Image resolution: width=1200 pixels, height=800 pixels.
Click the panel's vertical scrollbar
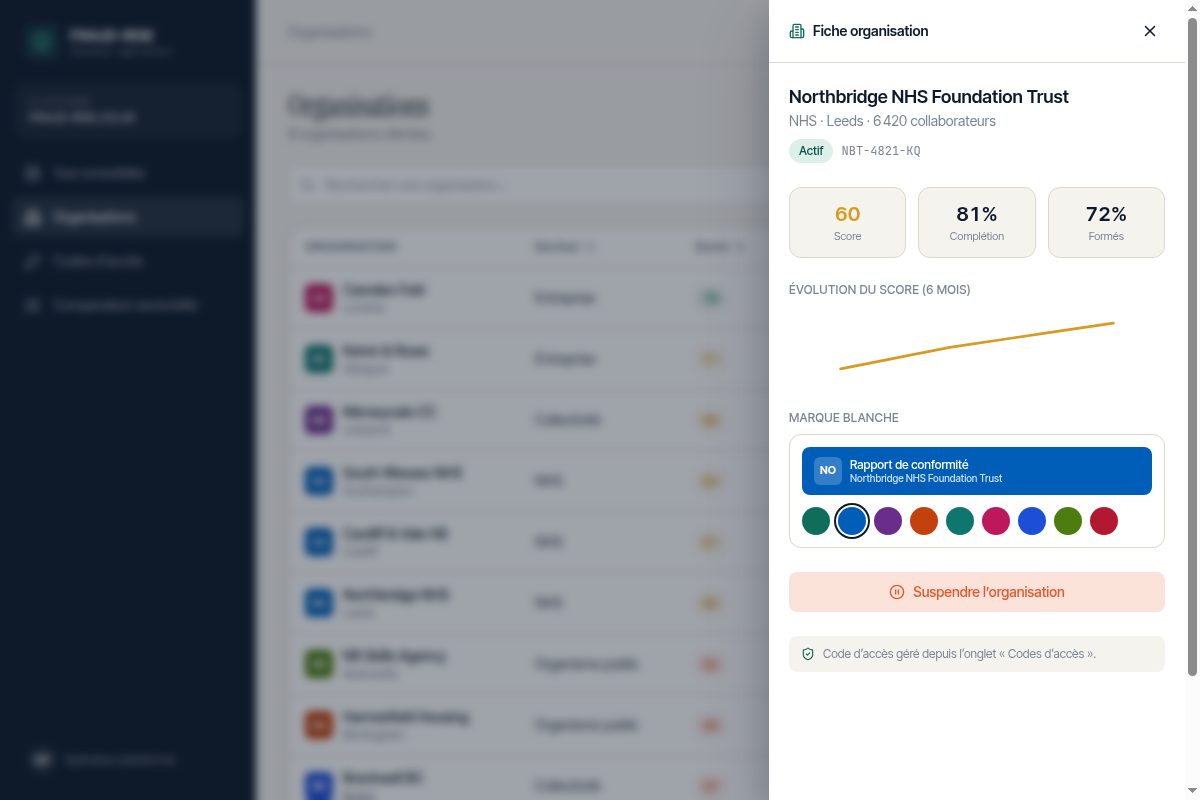pos(1192,346)
